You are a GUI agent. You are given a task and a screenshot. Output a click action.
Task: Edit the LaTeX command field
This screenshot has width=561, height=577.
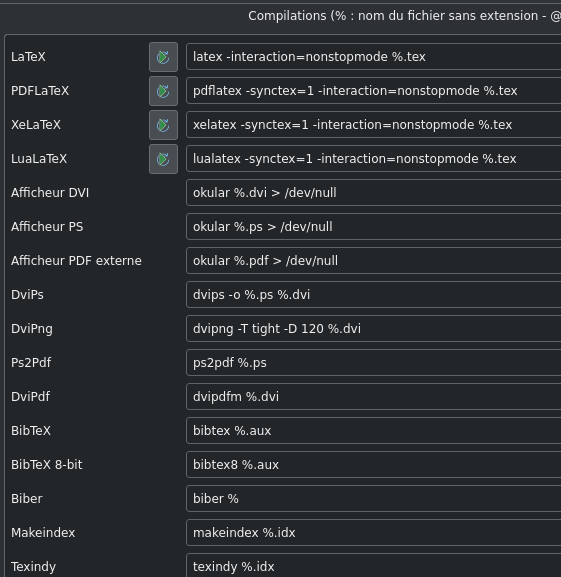[x=373, y=57]
